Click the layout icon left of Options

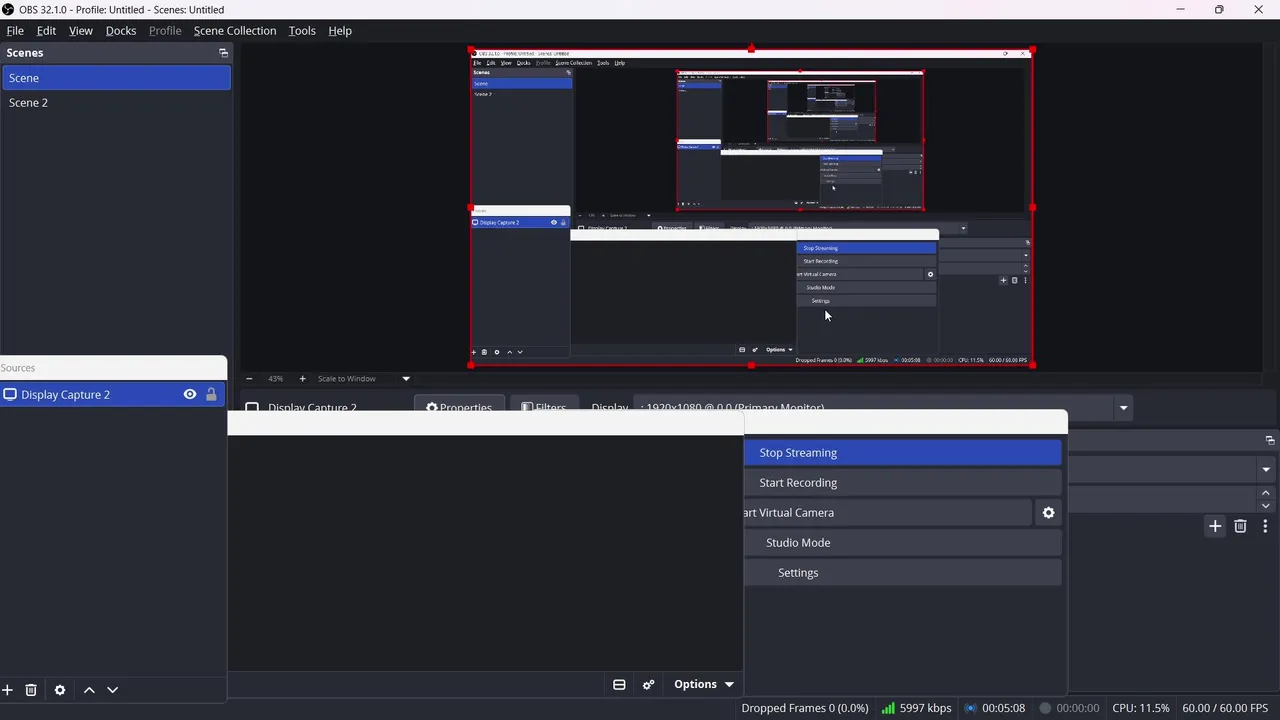point(619,684)
